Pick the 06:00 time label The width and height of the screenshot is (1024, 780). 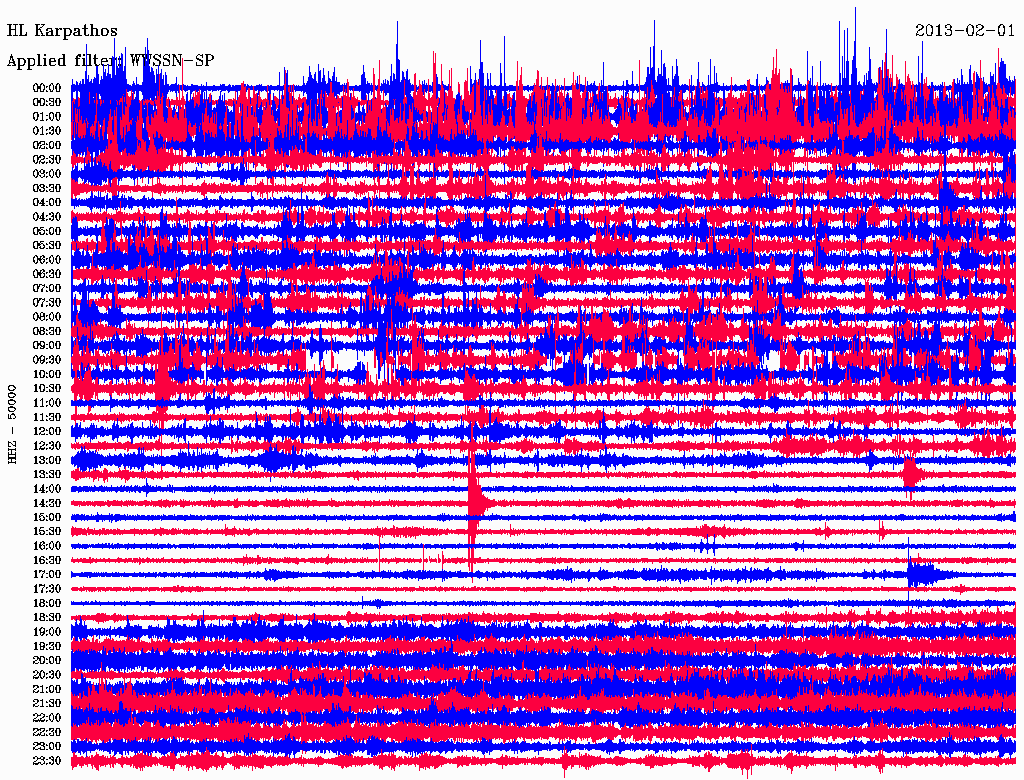pos(47,260)
